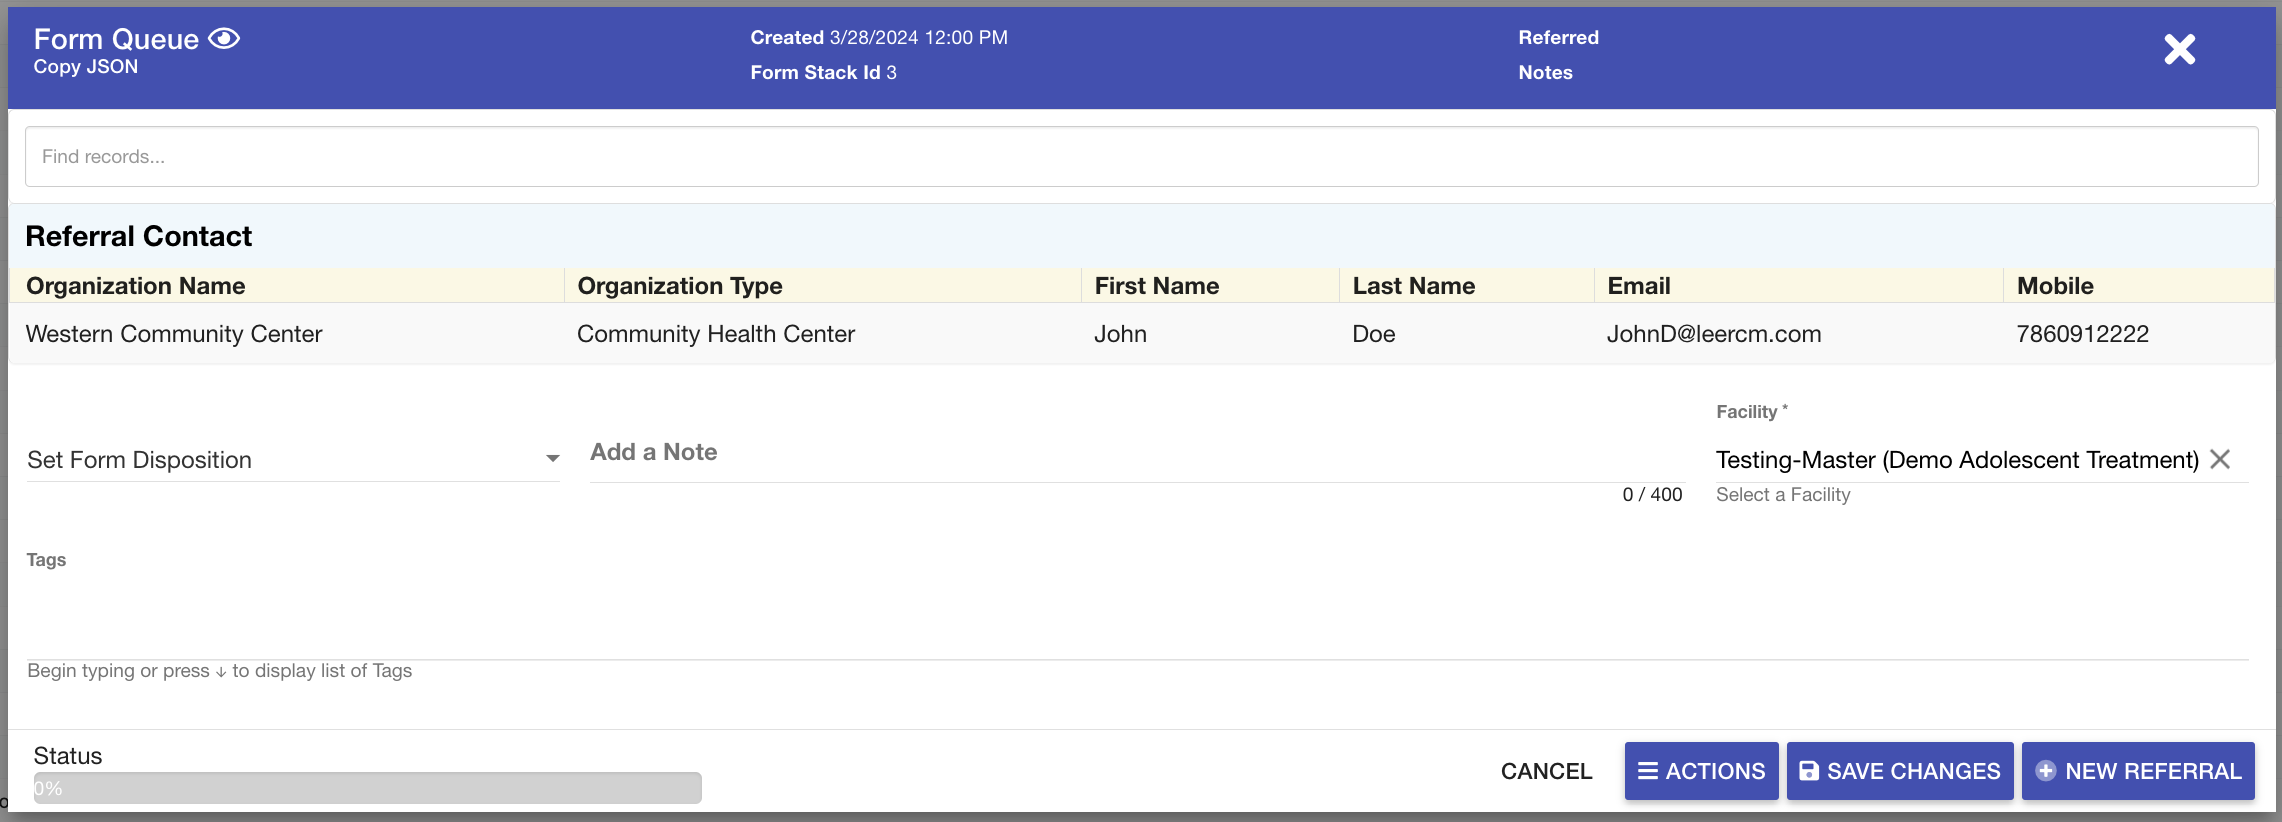The width and height of the screenshot is (2282, 822).
Task: Click the JohnD@leercm.com email cell
Action: tap(1713, 334)
